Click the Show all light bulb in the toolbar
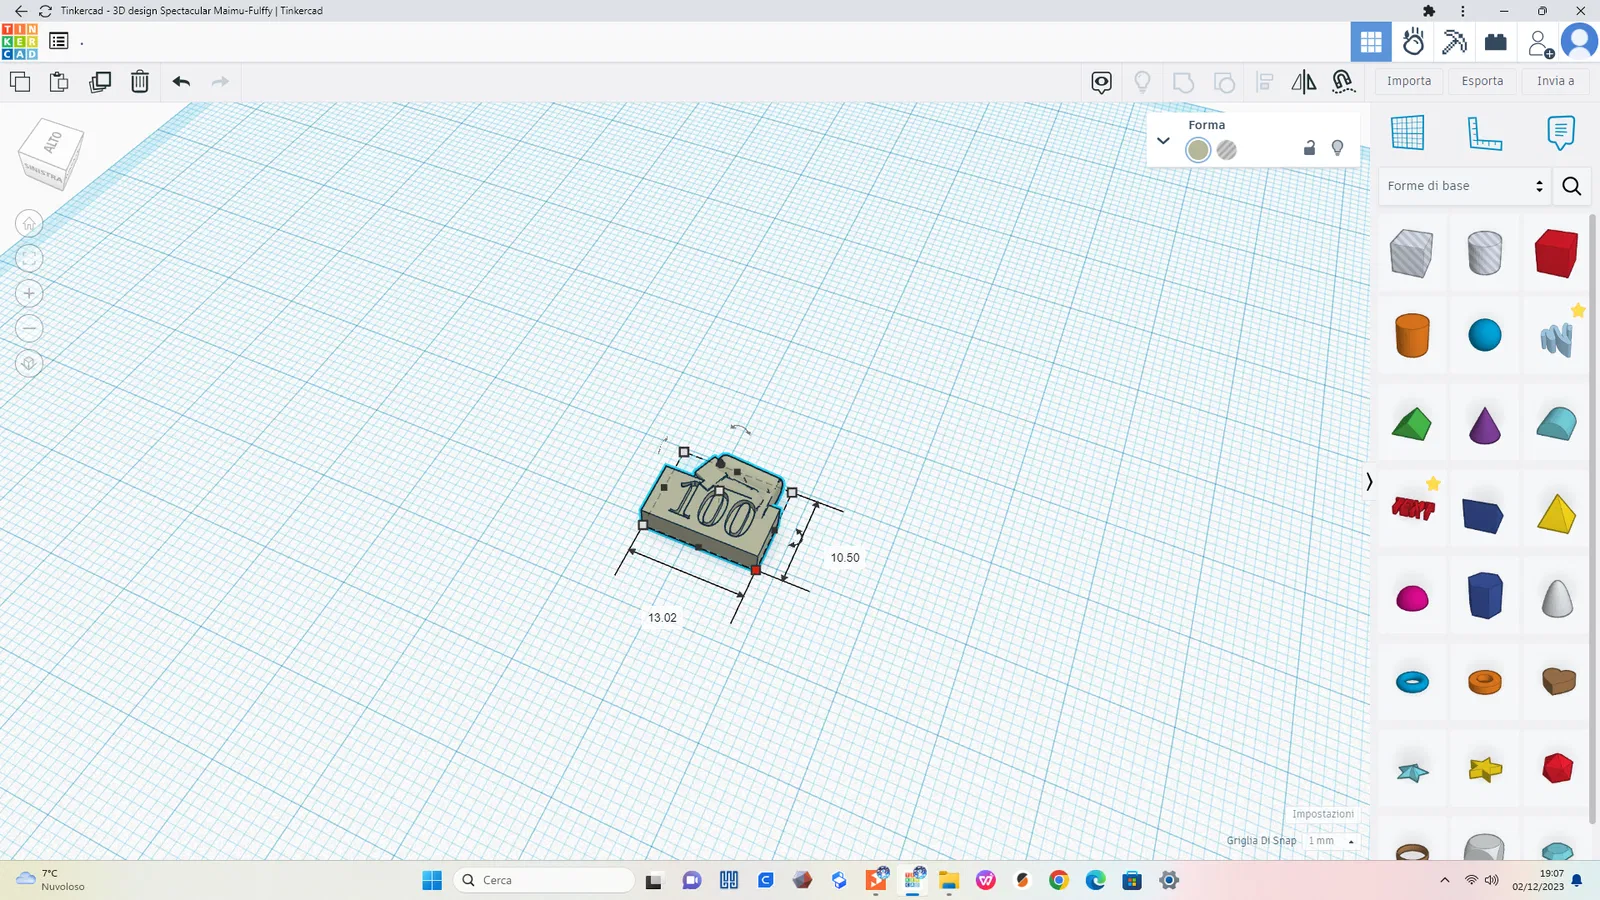The image size is (1600, 900). [x=1142, y=82]
